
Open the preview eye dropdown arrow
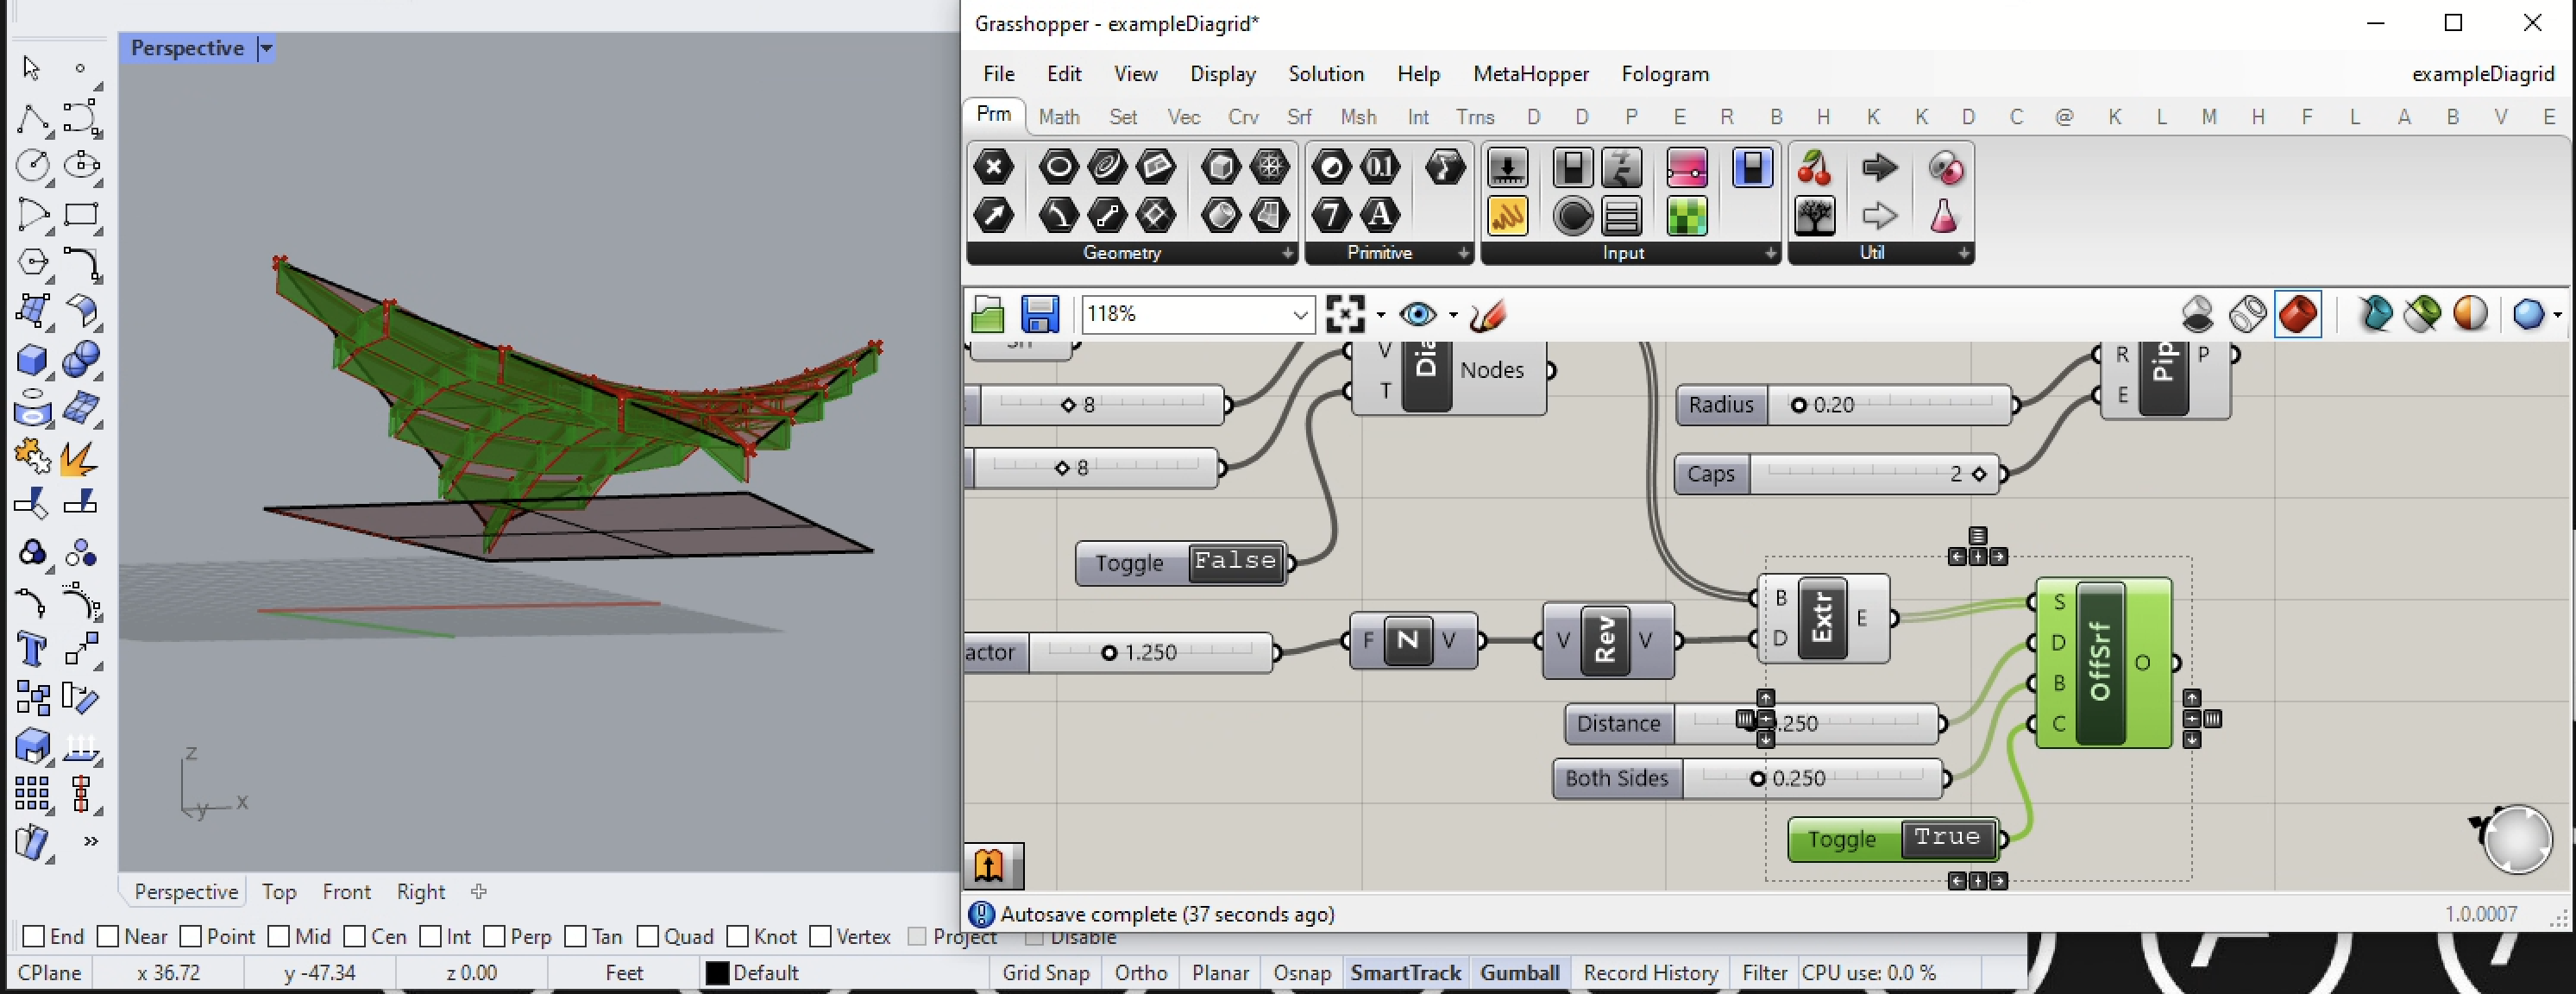point(1453,315)
